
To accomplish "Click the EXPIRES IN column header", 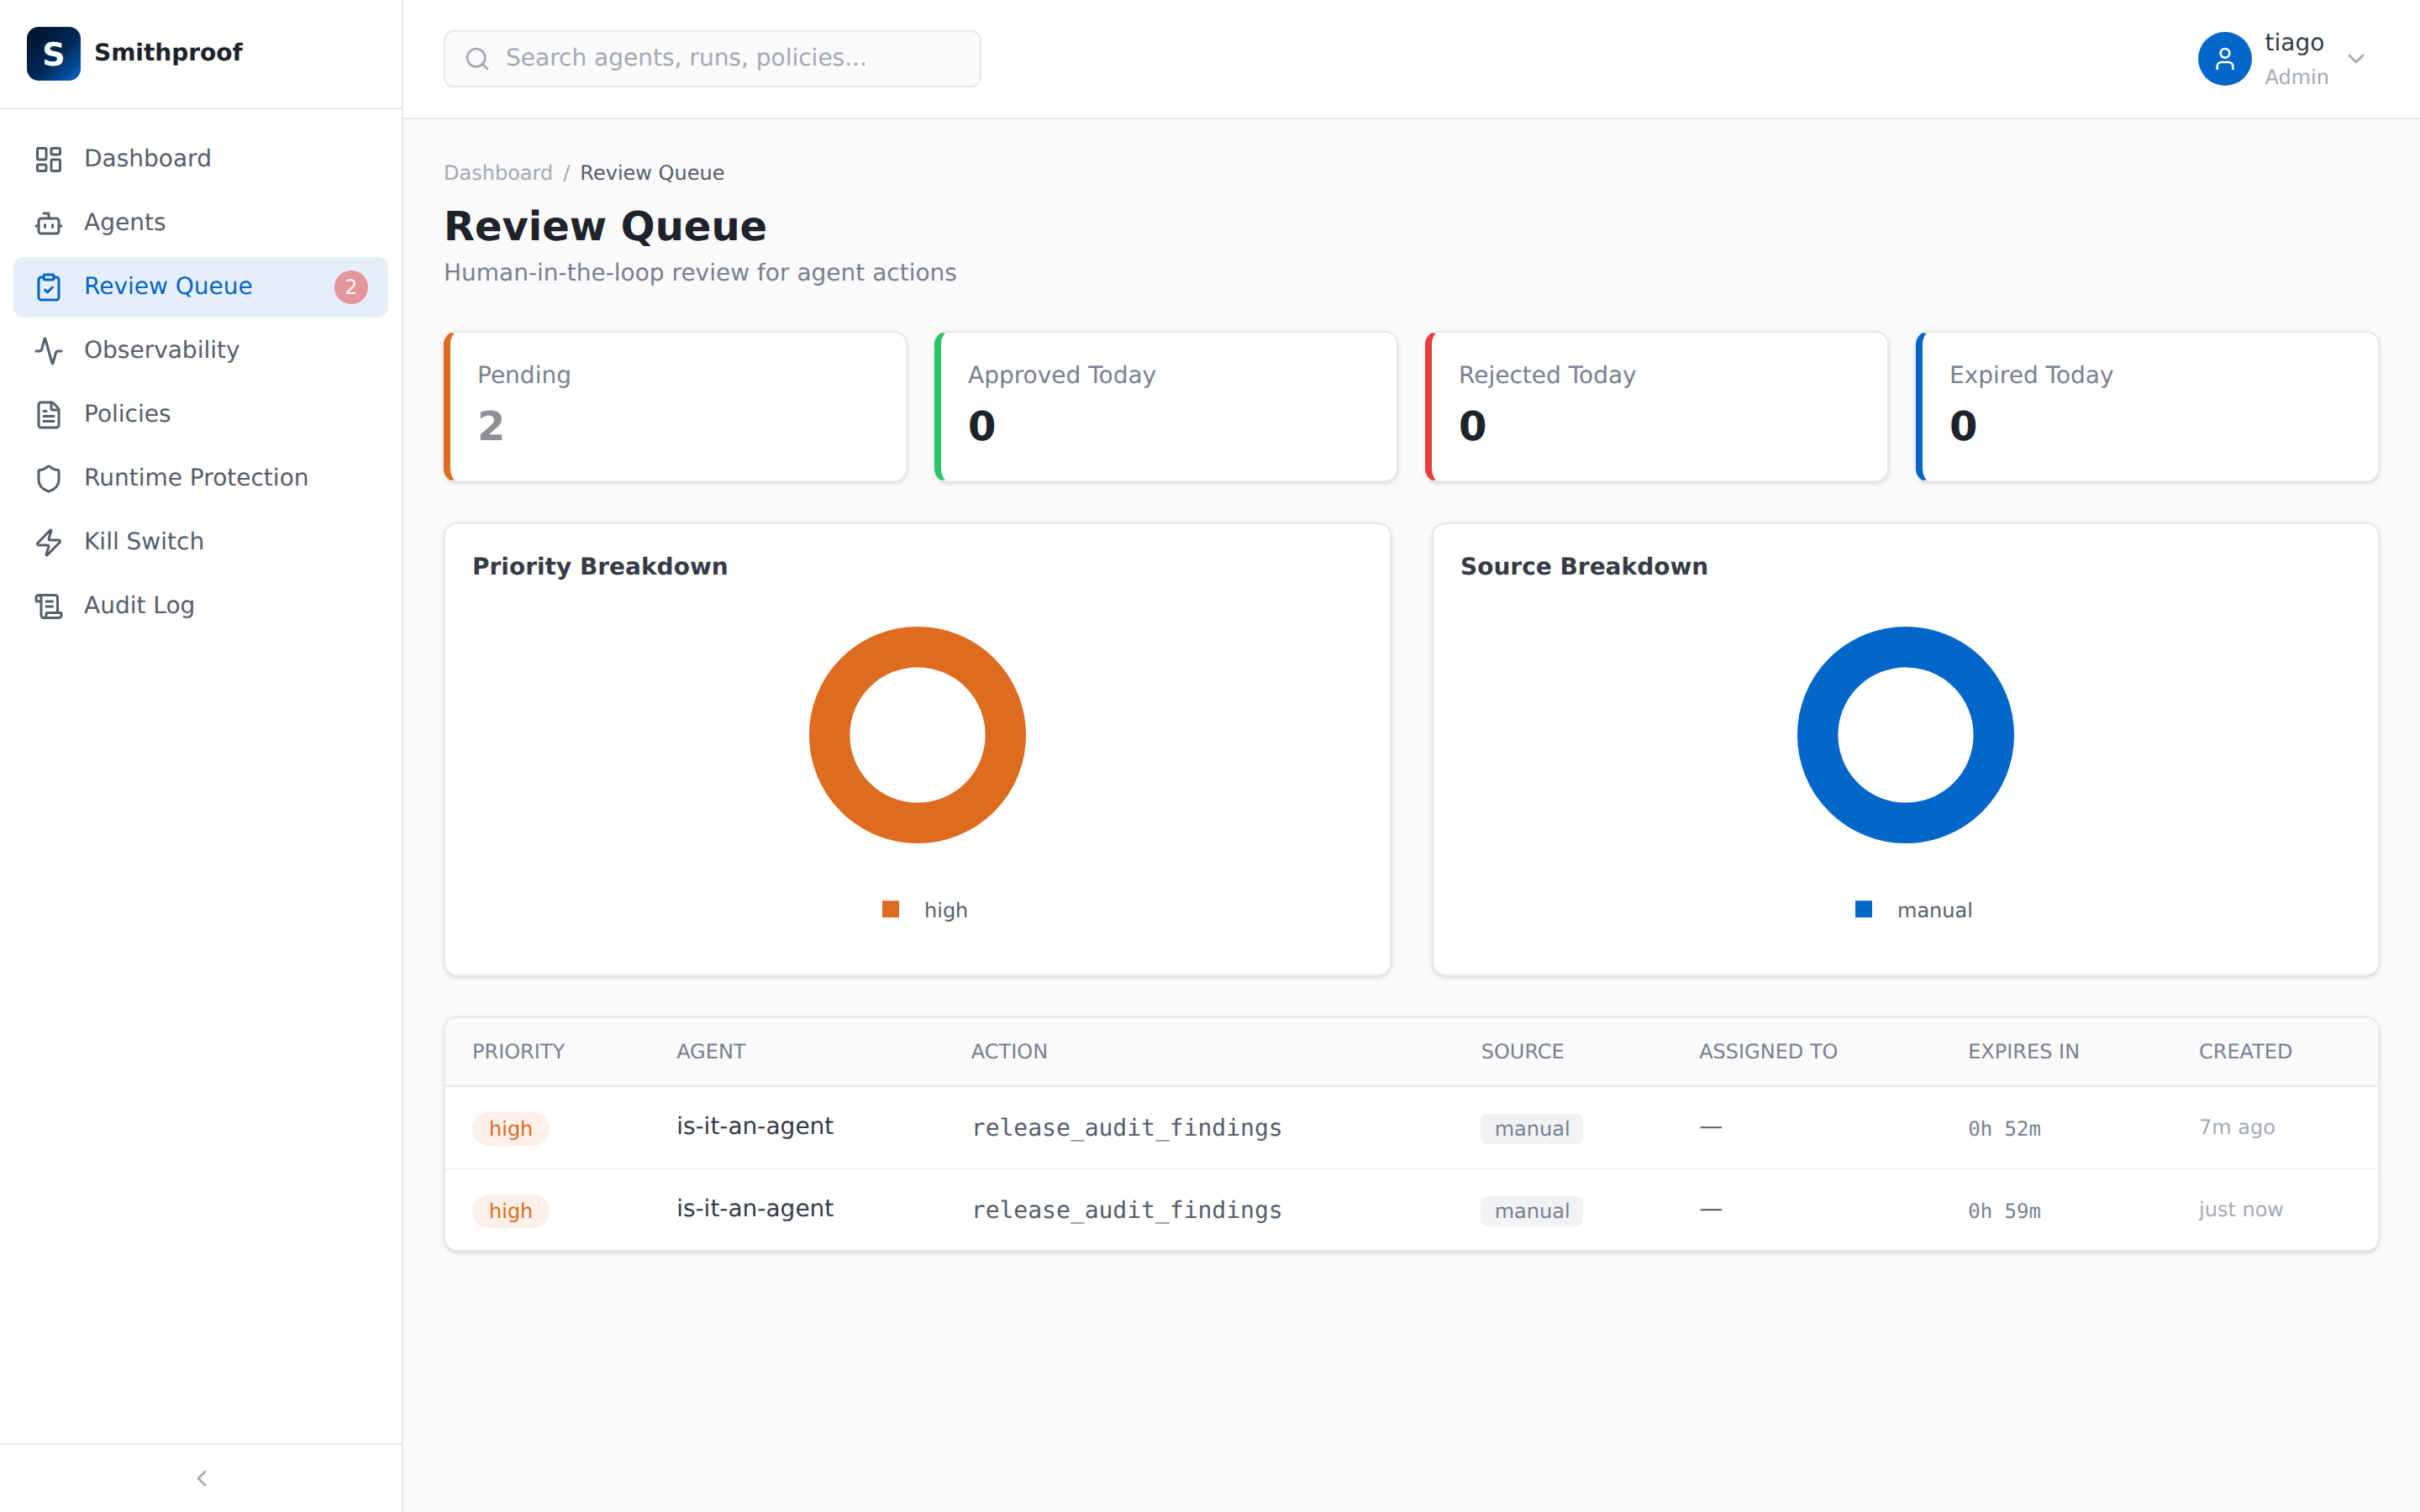I will click(2023, 1052).
